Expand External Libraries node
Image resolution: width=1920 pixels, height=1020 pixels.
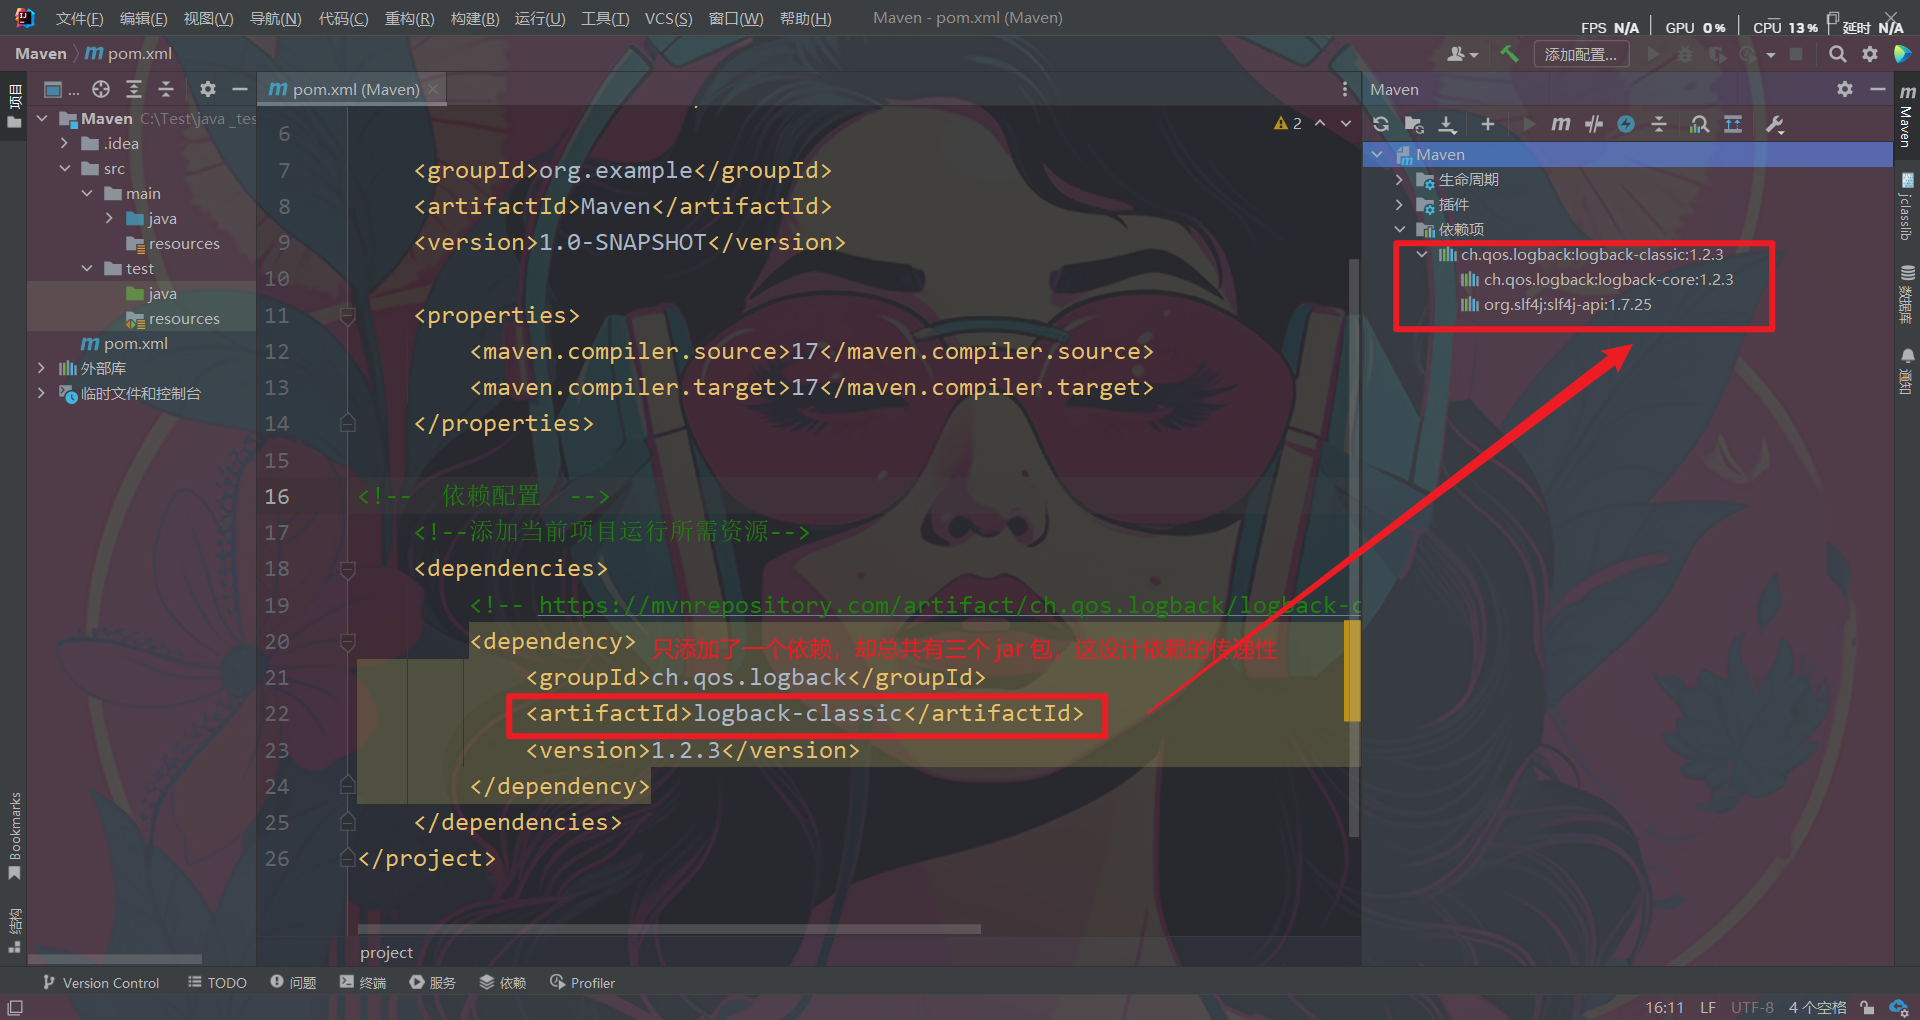click(x=41, y=368)
